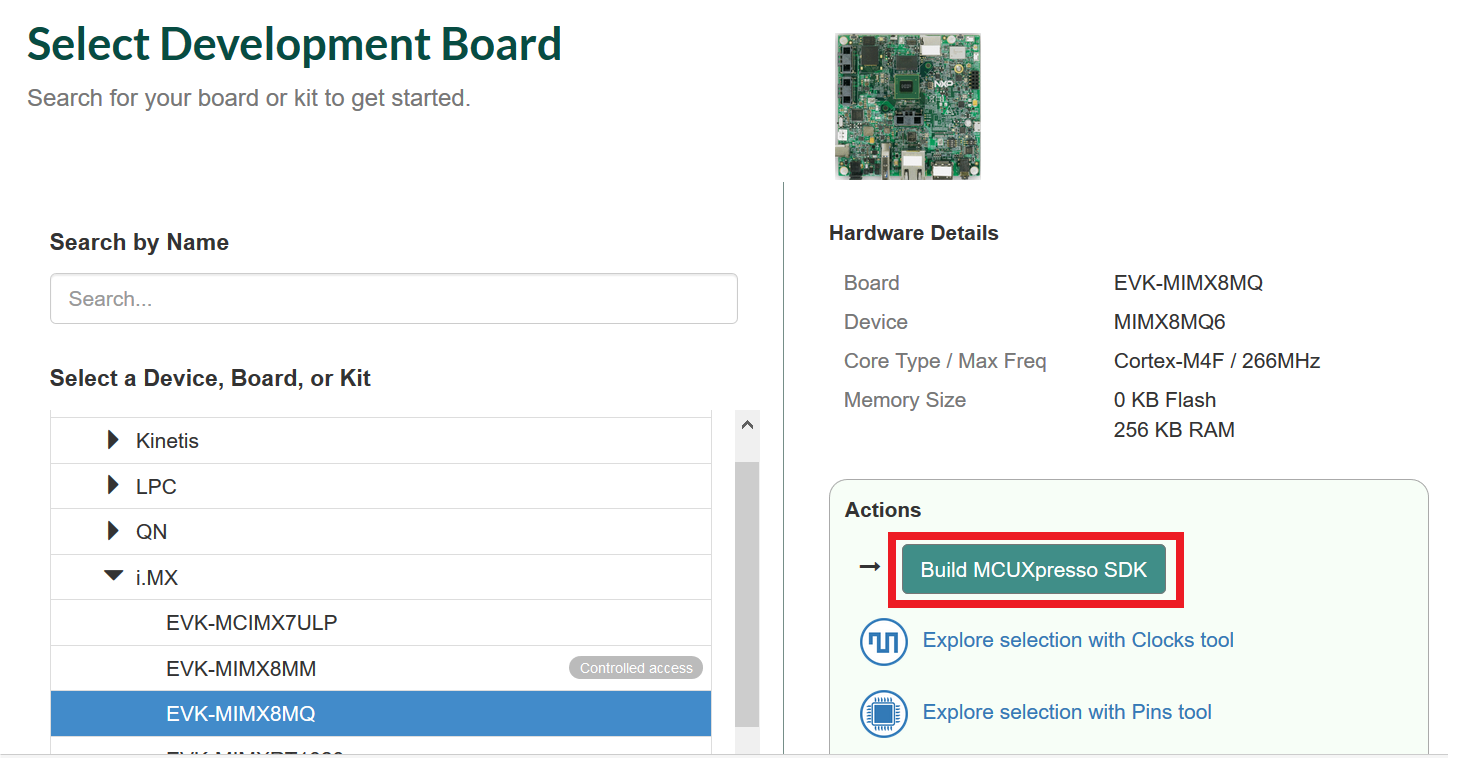Click the arrow icon beside the Build button
1460x758 pixels.
click(869, 567)
